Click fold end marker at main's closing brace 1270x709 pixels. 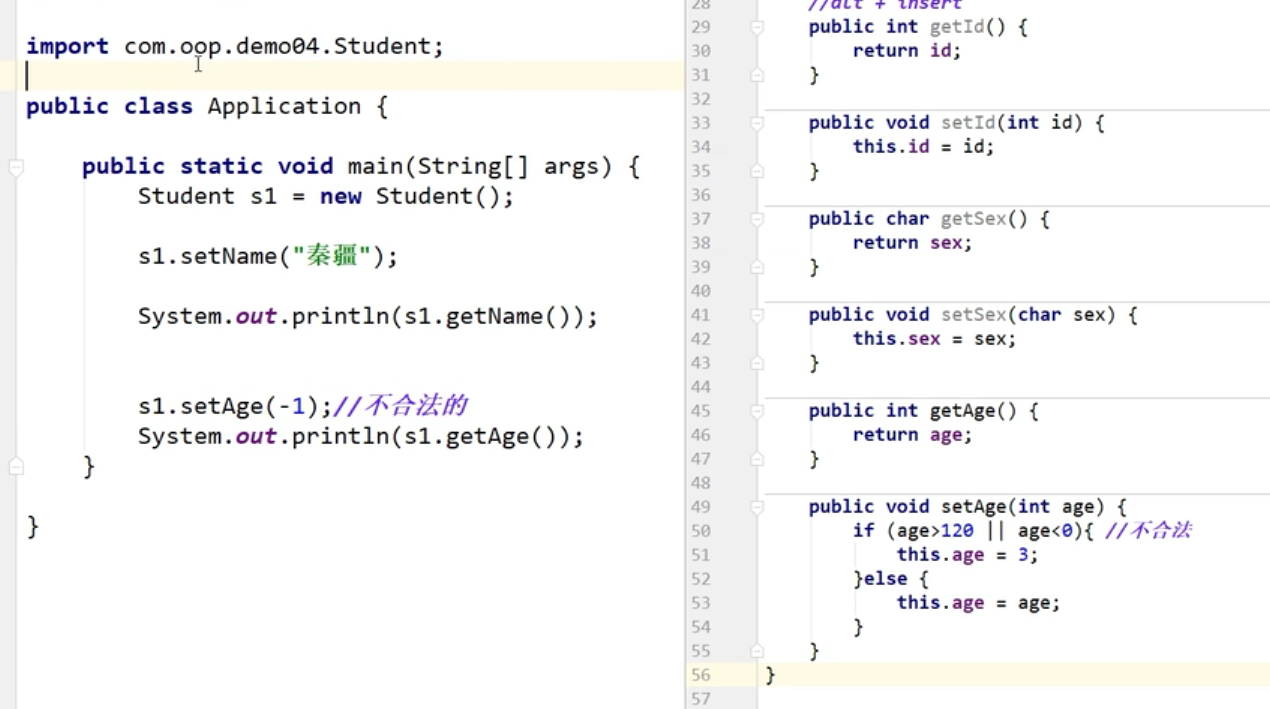16,466
